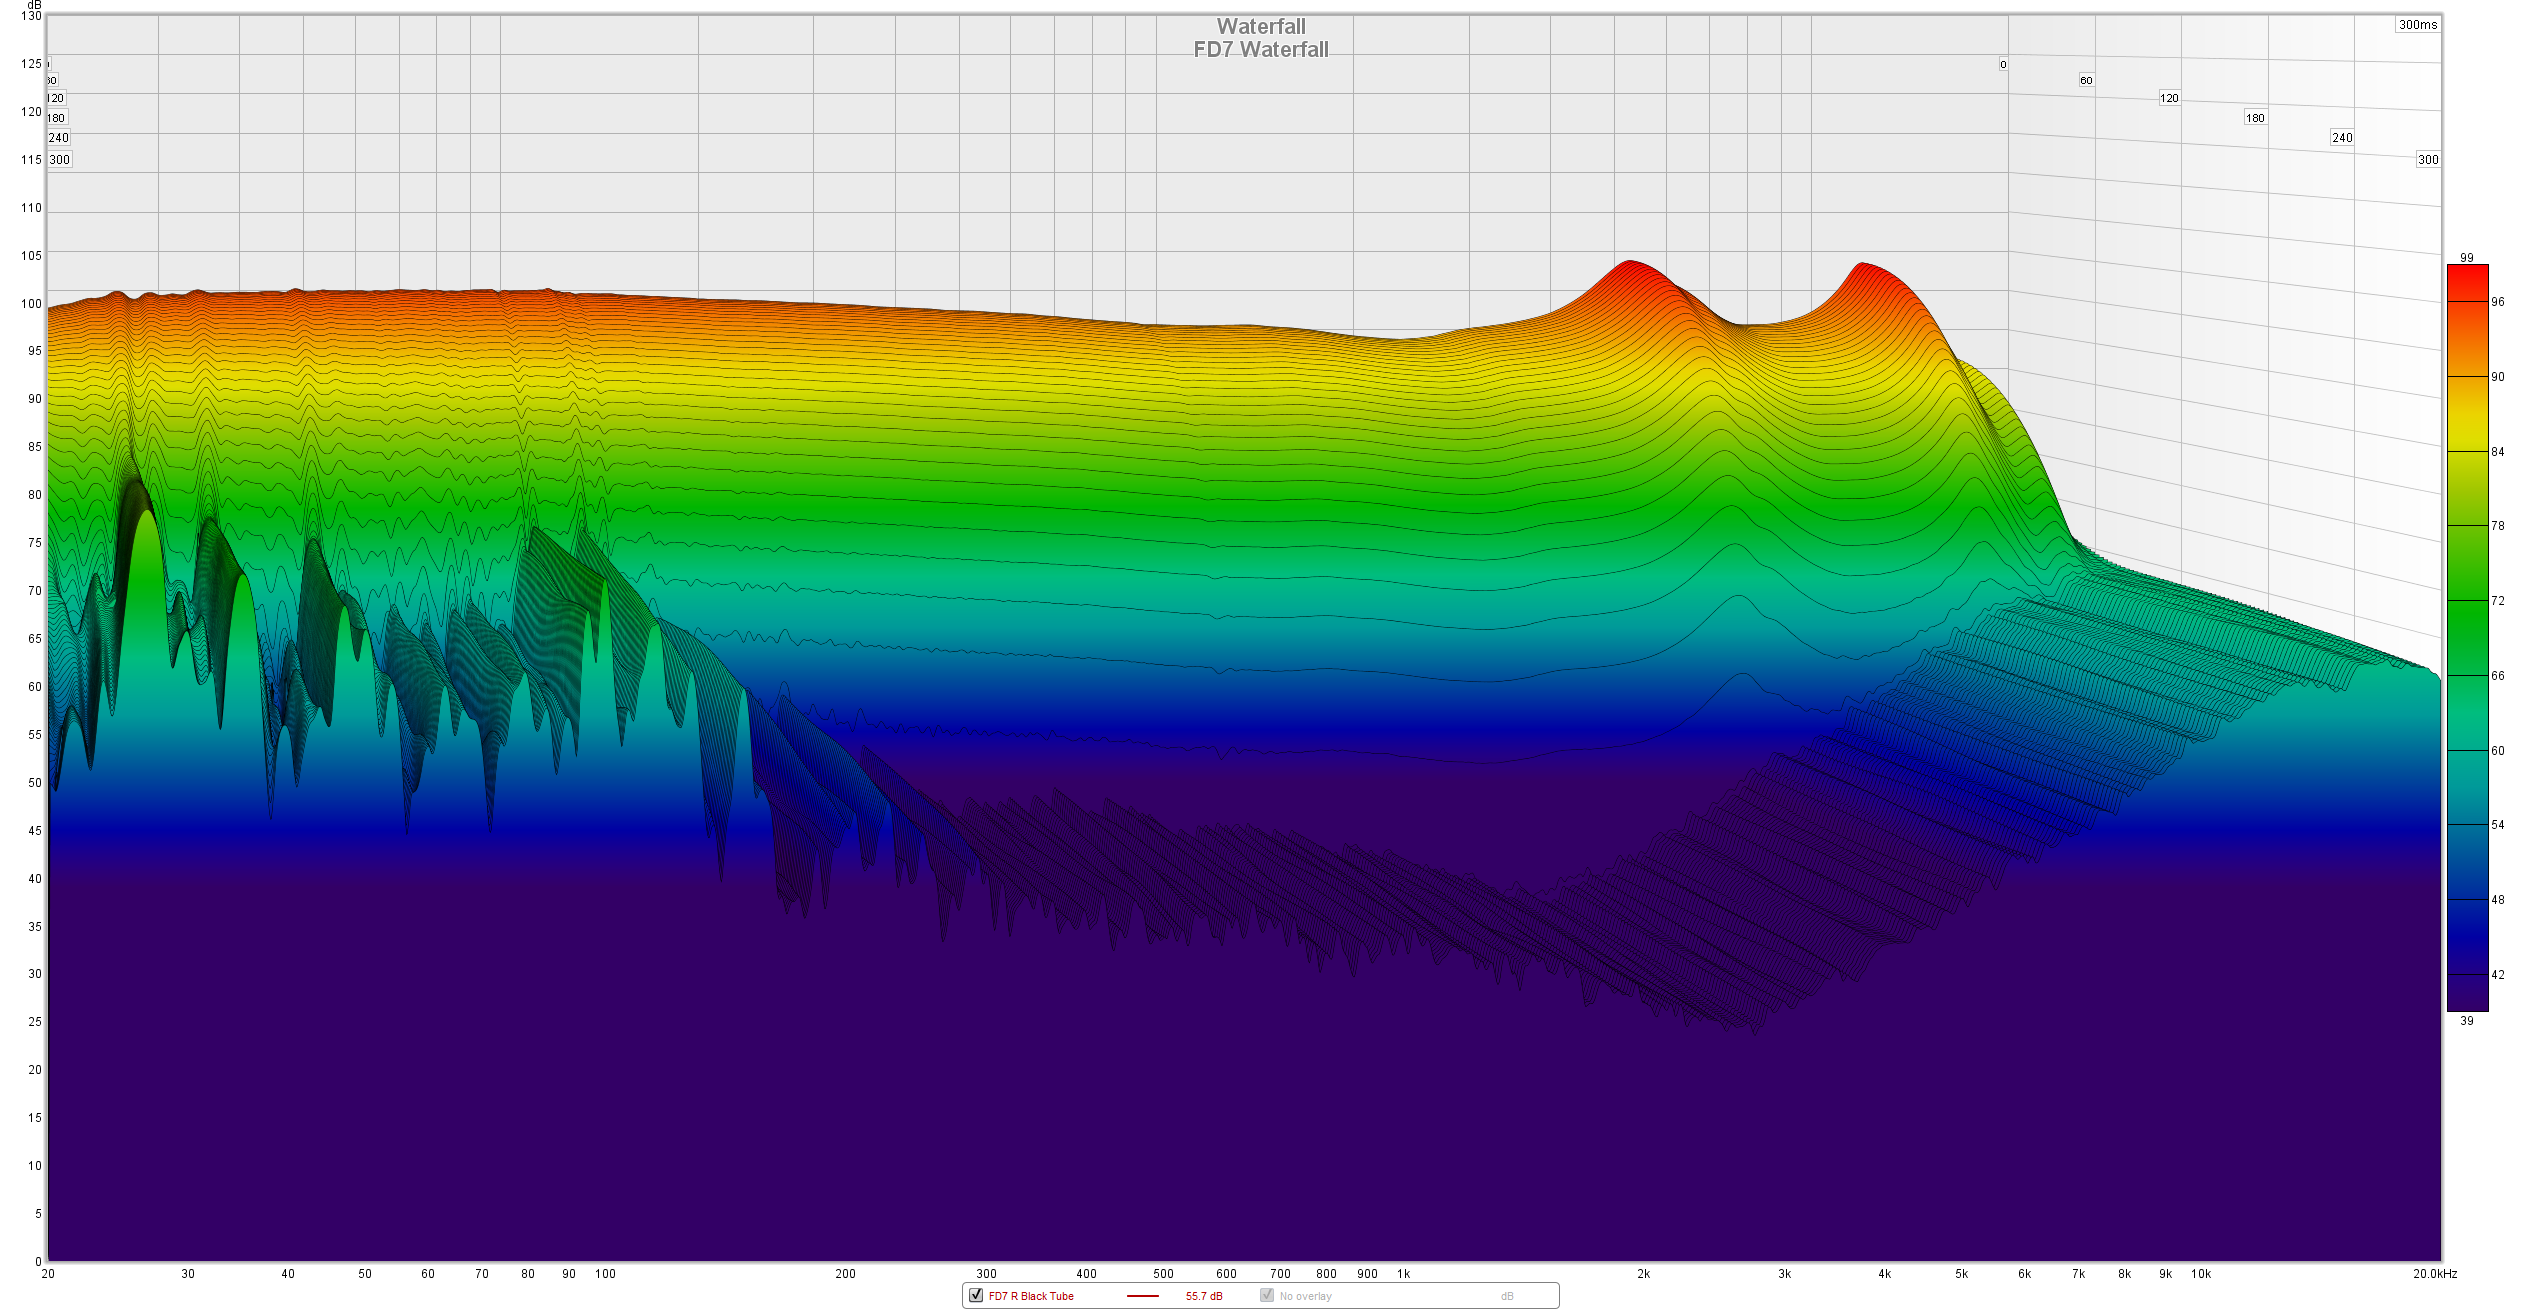
Task: Click the 300 marker on left time axis
Action: click(x=60, y=159)
